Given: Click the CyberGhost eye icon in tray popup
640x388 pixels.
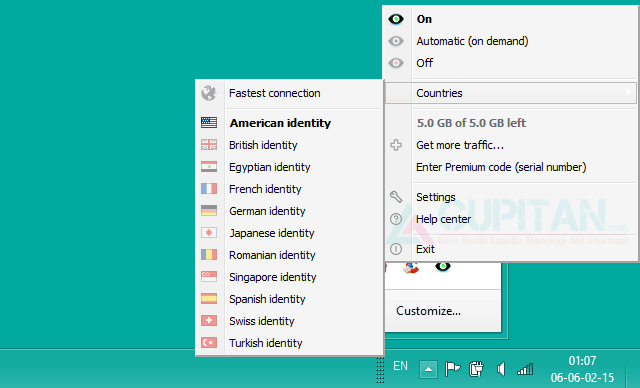Looking at the screenshot, I should (442, 267).
